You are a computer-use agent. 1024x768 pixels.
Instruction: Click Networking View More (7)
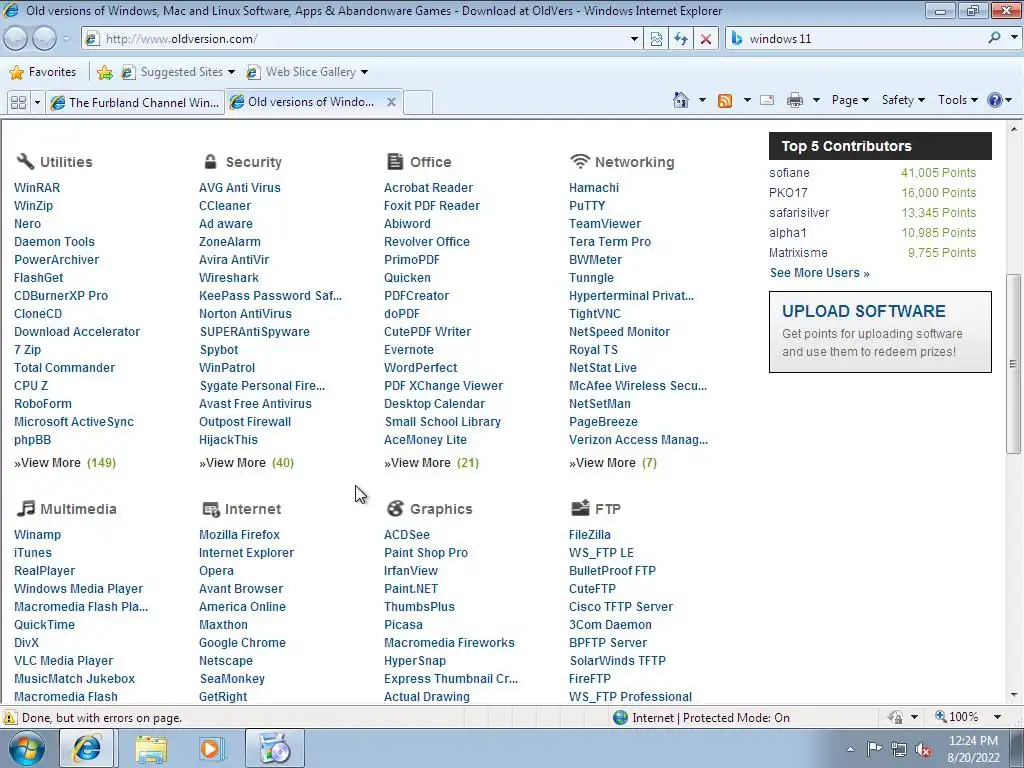(613, 462)
